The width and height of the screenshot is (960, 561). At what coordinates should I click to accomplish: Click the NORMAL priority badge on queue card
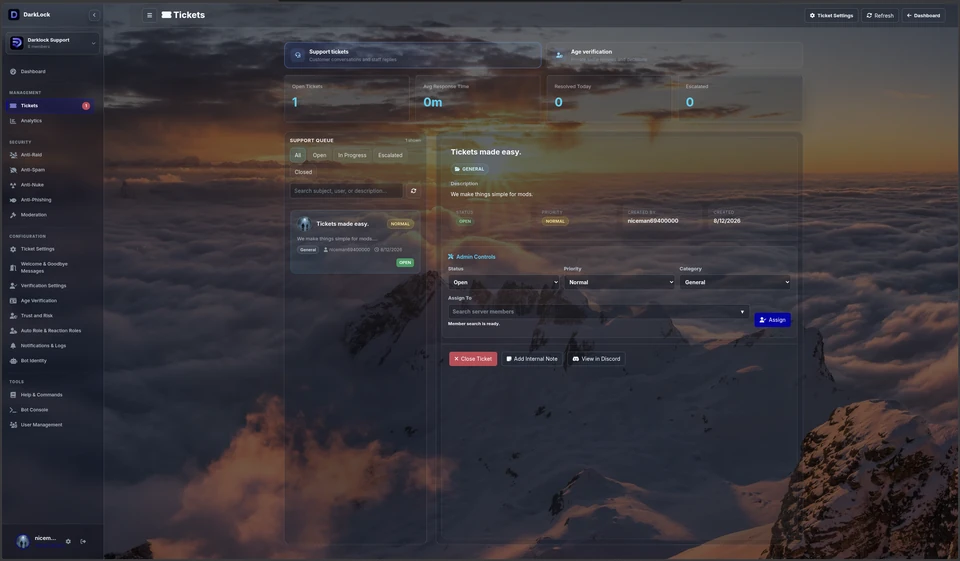pos(400,224)
